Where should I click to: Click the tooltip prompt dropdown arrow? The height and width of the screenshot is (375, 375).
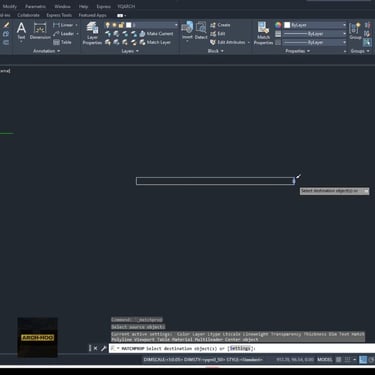366,191
